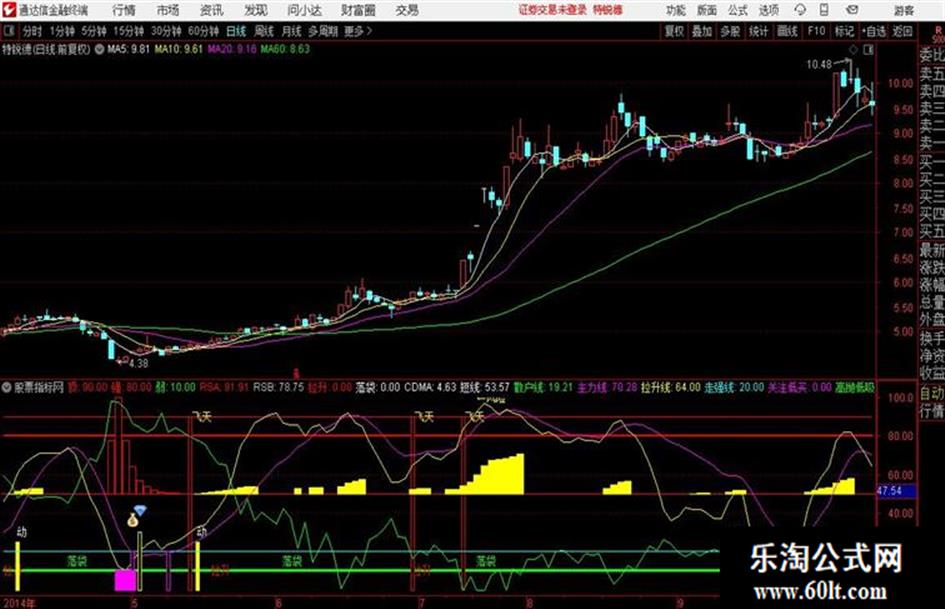
Task: Click the 2014年 date axis label
Action: [x=19, y=602]
